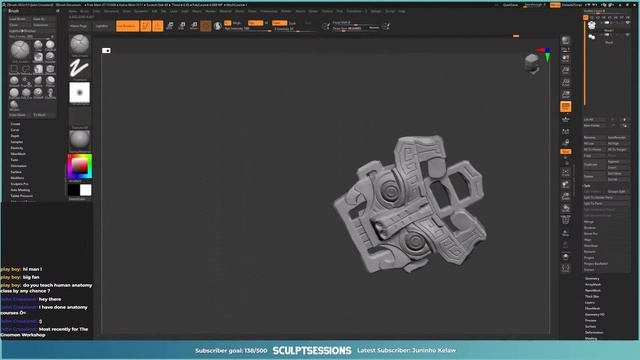Select the SelectLasso brush thumbnail
The image size is (640, 360).
pyautogui.click(x=27, y=69)
